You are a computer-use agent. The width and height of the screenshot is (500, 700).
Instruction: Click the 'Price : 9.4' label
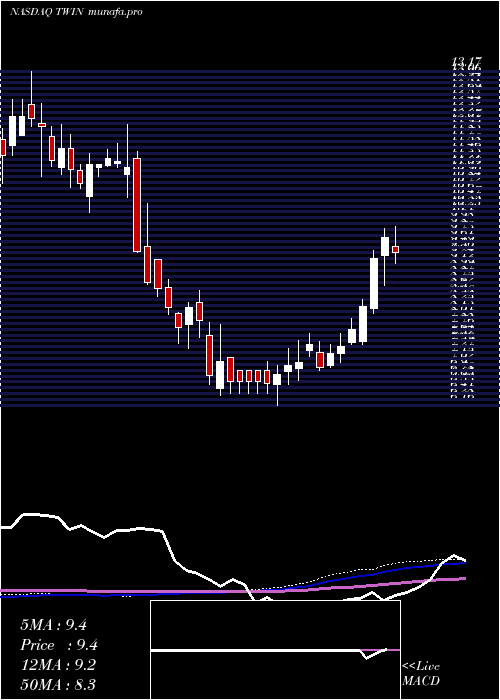pos(59,645)
